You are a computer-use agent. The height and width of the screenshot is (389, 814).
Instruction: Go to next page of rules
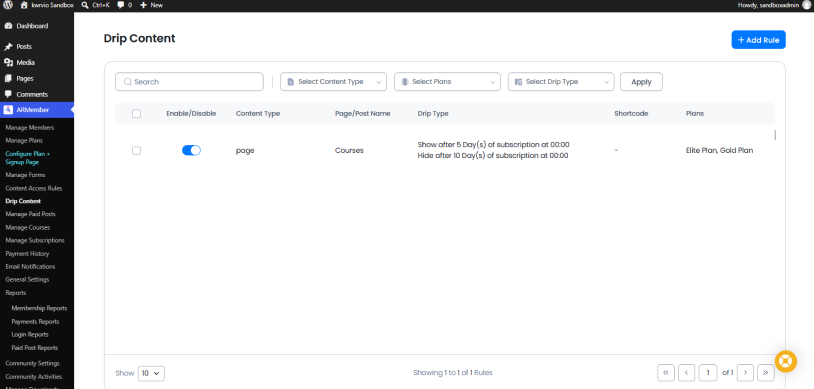745,372
